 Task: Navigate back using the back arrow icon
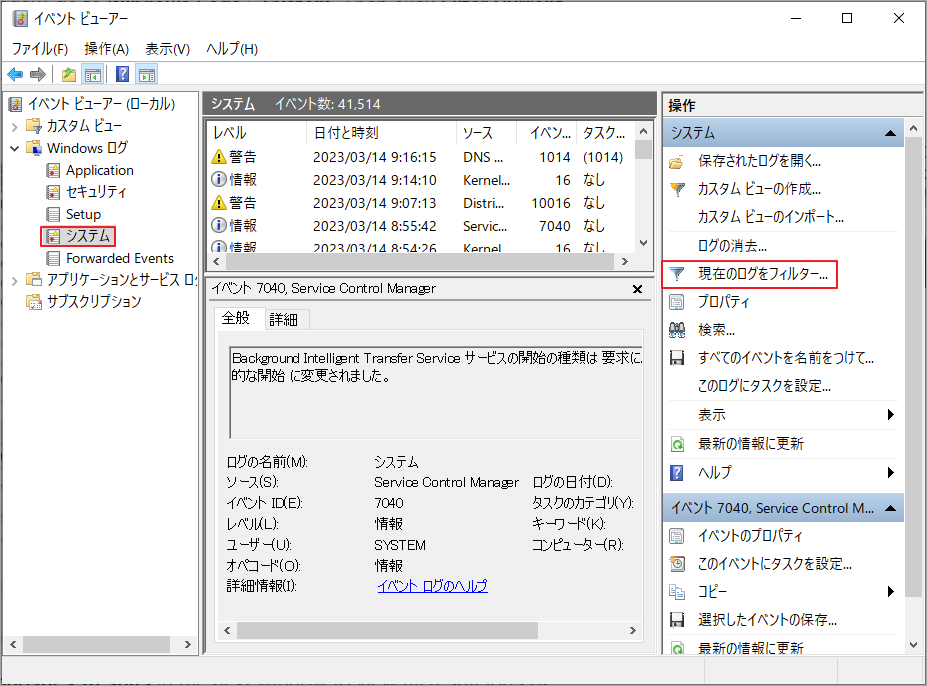[15, 73]
